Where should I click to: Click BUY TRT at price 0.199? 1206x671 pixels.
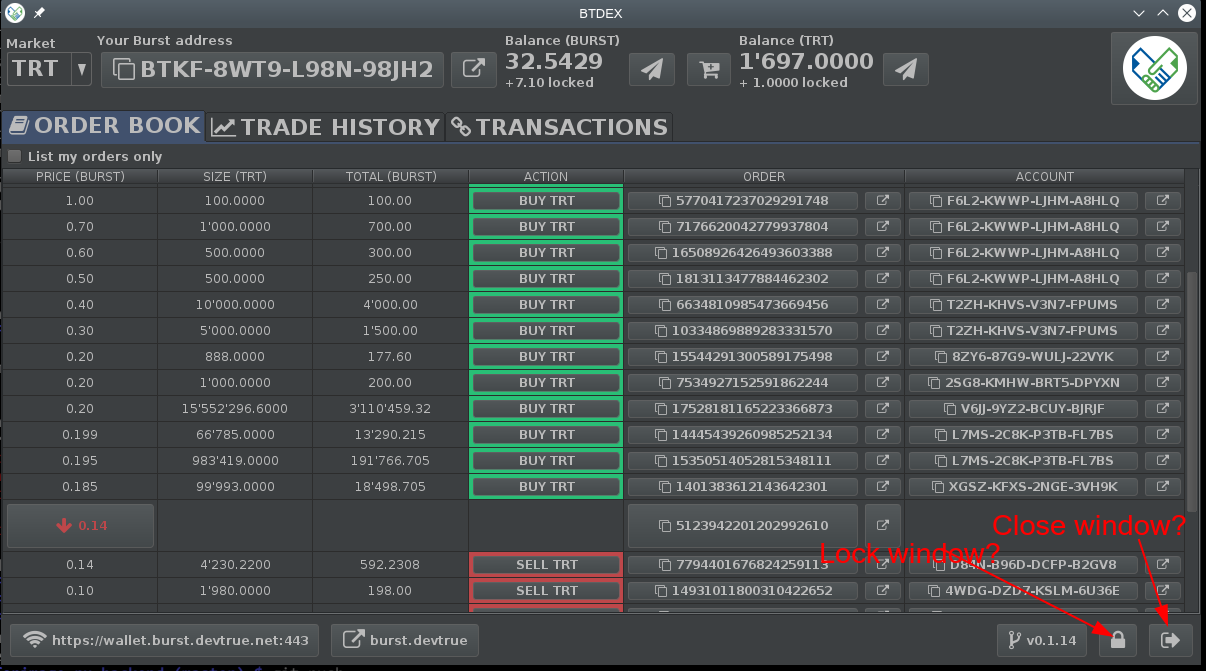[547, 434]
